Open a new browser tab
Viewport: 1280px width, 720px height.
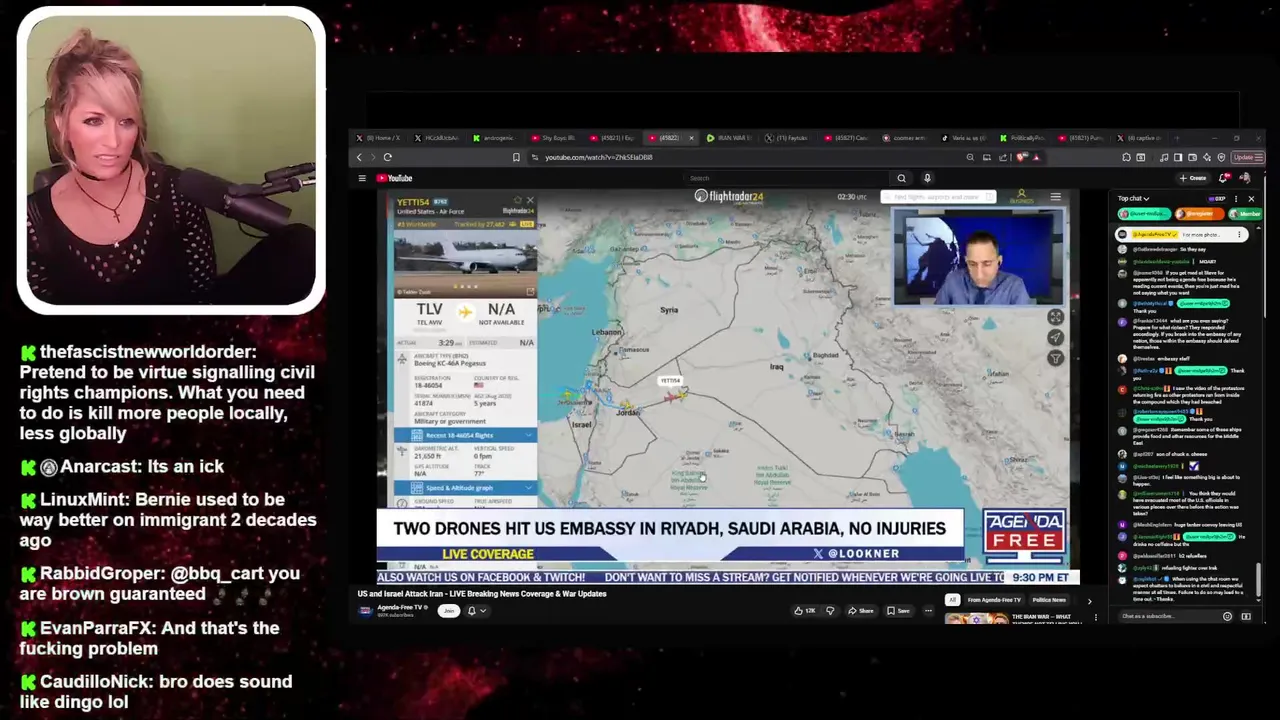pyautogui.click(x=1177, y=138)
